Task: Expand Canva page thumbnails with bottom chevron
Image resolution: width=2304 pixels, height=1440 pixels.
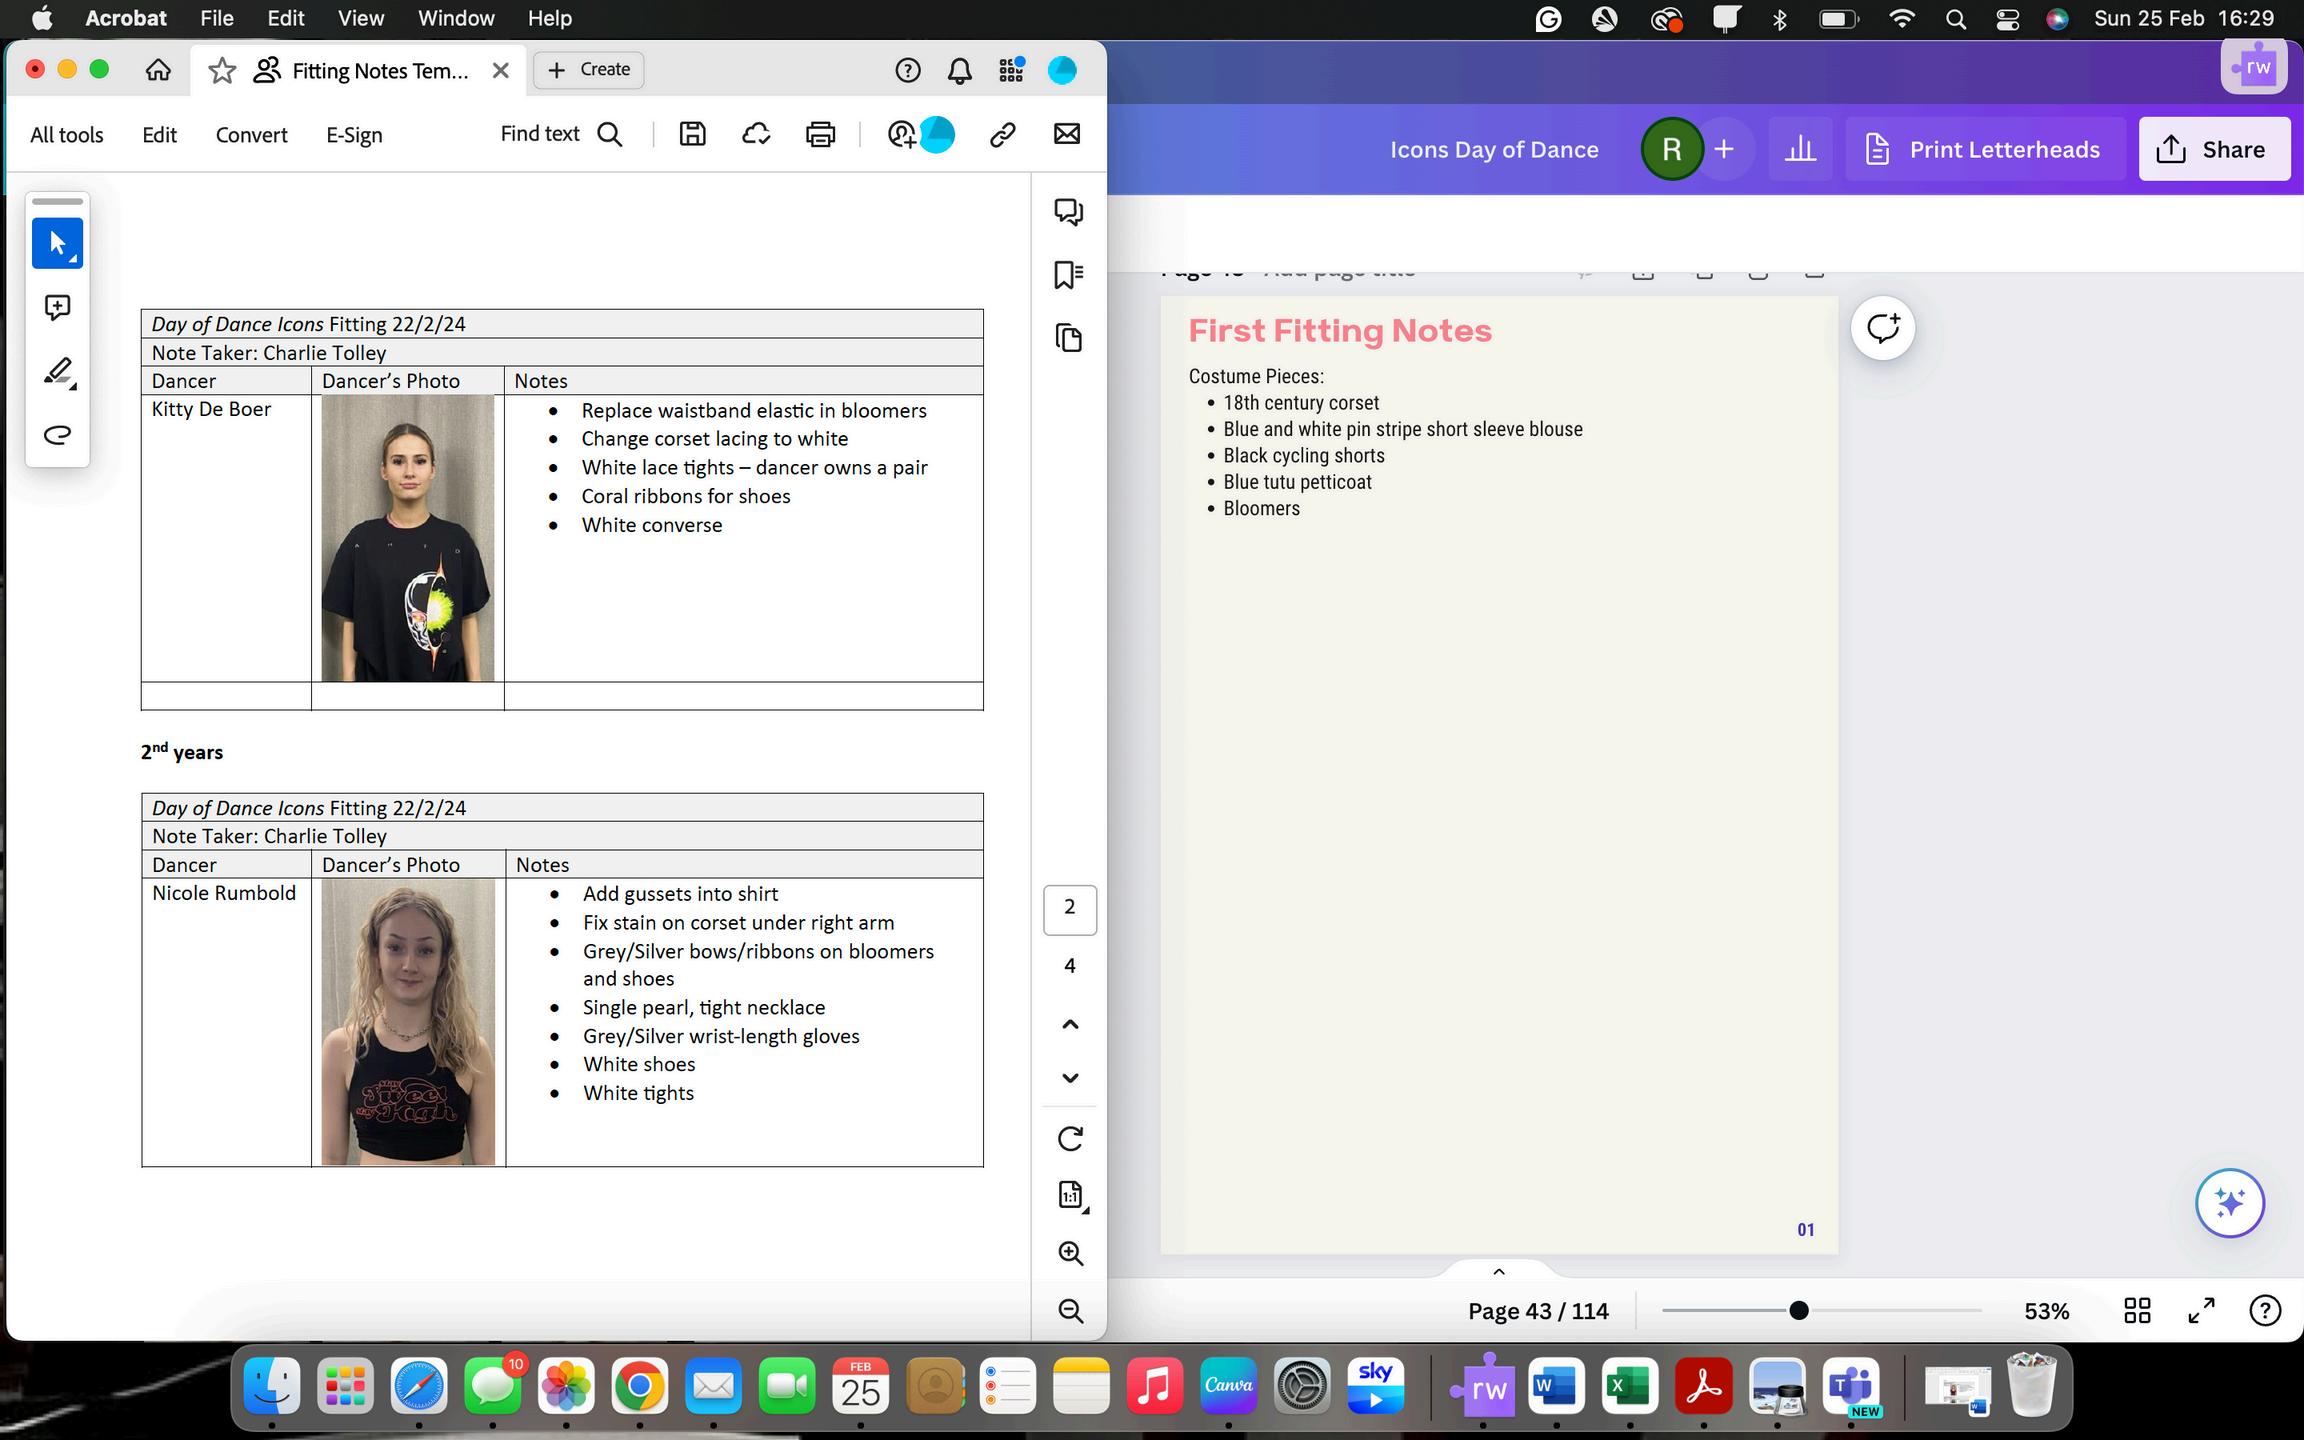Action: pos(1498,1272)
